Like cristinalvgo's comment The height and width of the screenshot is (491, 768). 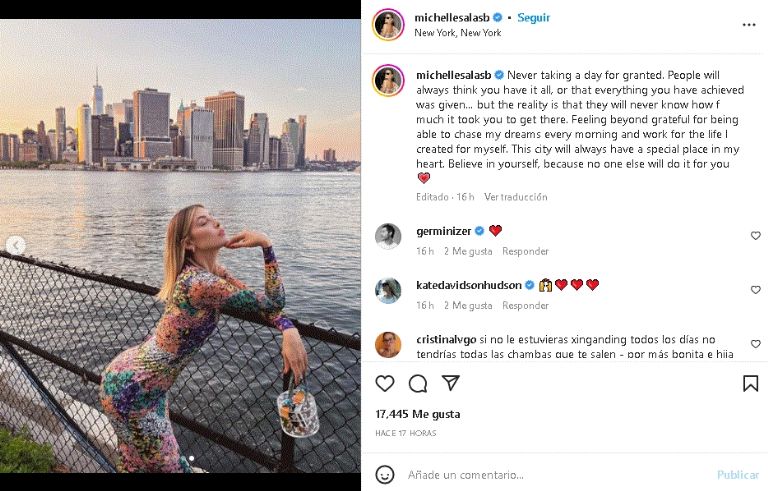pyautogui.click(x=755, y=344)
